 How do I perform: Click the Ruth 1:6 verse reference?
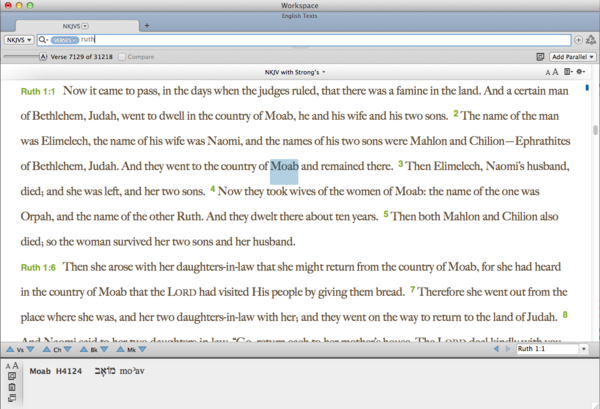click(38, 267)
